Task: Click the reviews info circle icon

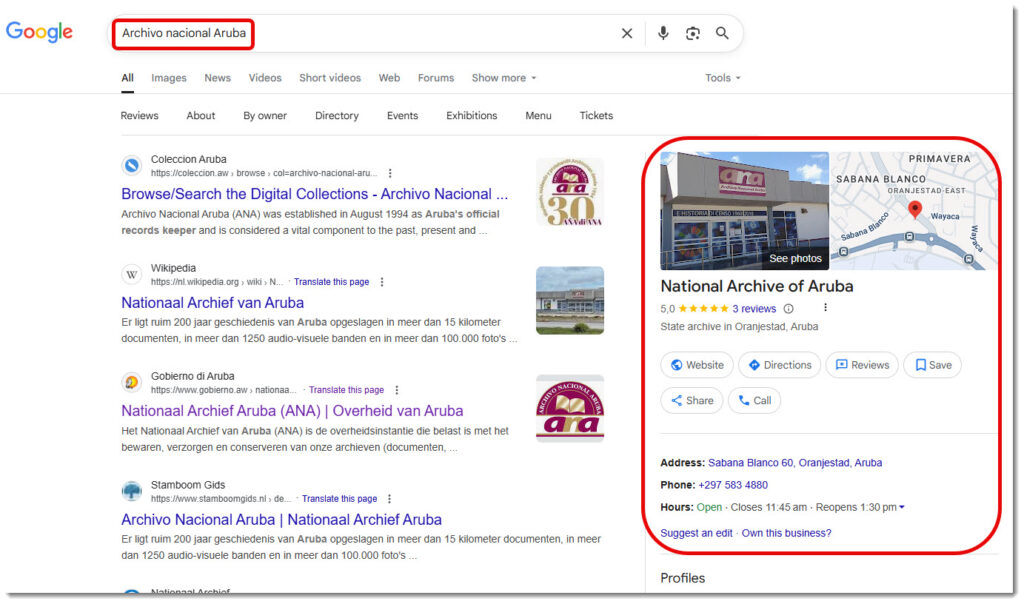Action: [x=788, y=309]
